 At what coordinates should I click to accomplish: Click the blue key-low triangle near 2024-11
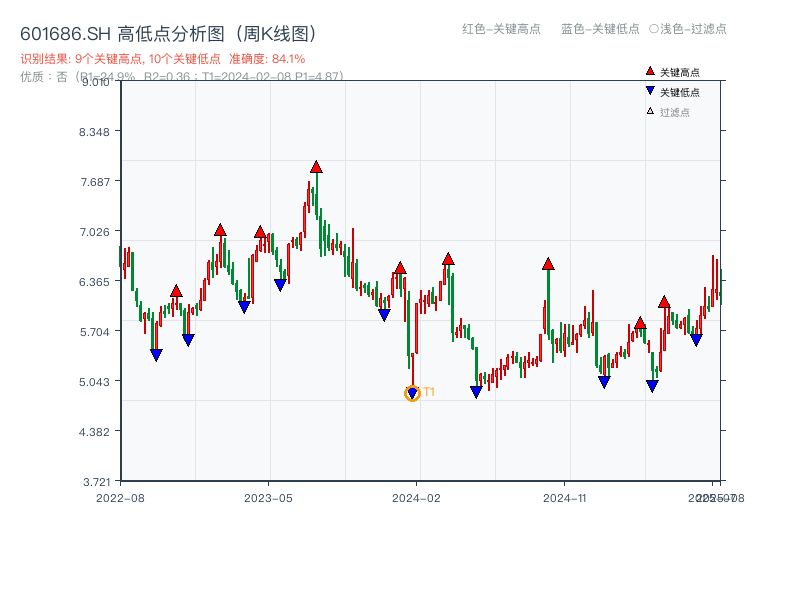[604, 382]
